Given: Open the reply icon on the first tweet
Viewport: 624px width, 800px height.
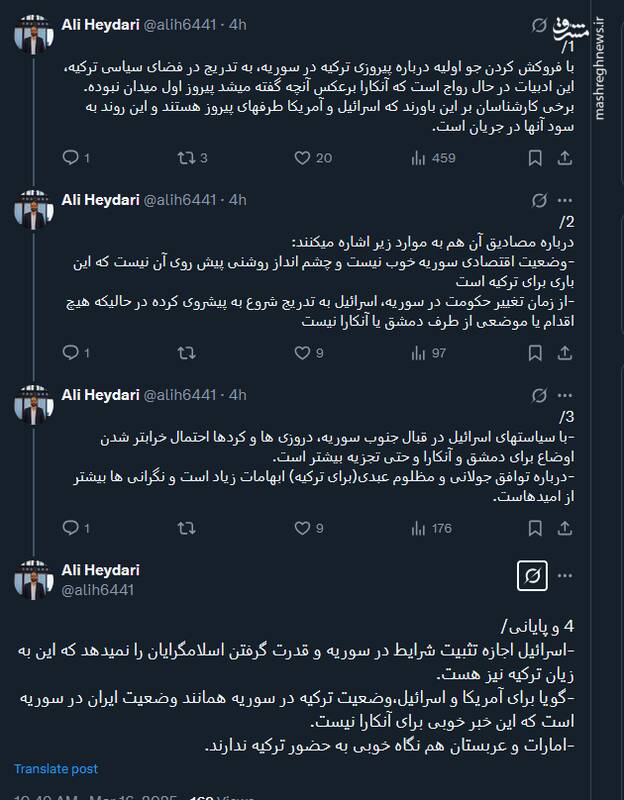Looking at the screenshot, I should (x=70, y=155).
